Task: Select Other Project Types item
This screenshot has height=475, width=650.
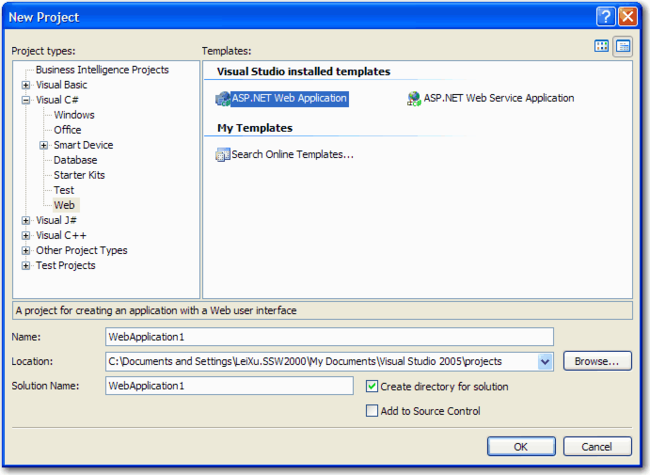Action: click(x=81, y=250)
